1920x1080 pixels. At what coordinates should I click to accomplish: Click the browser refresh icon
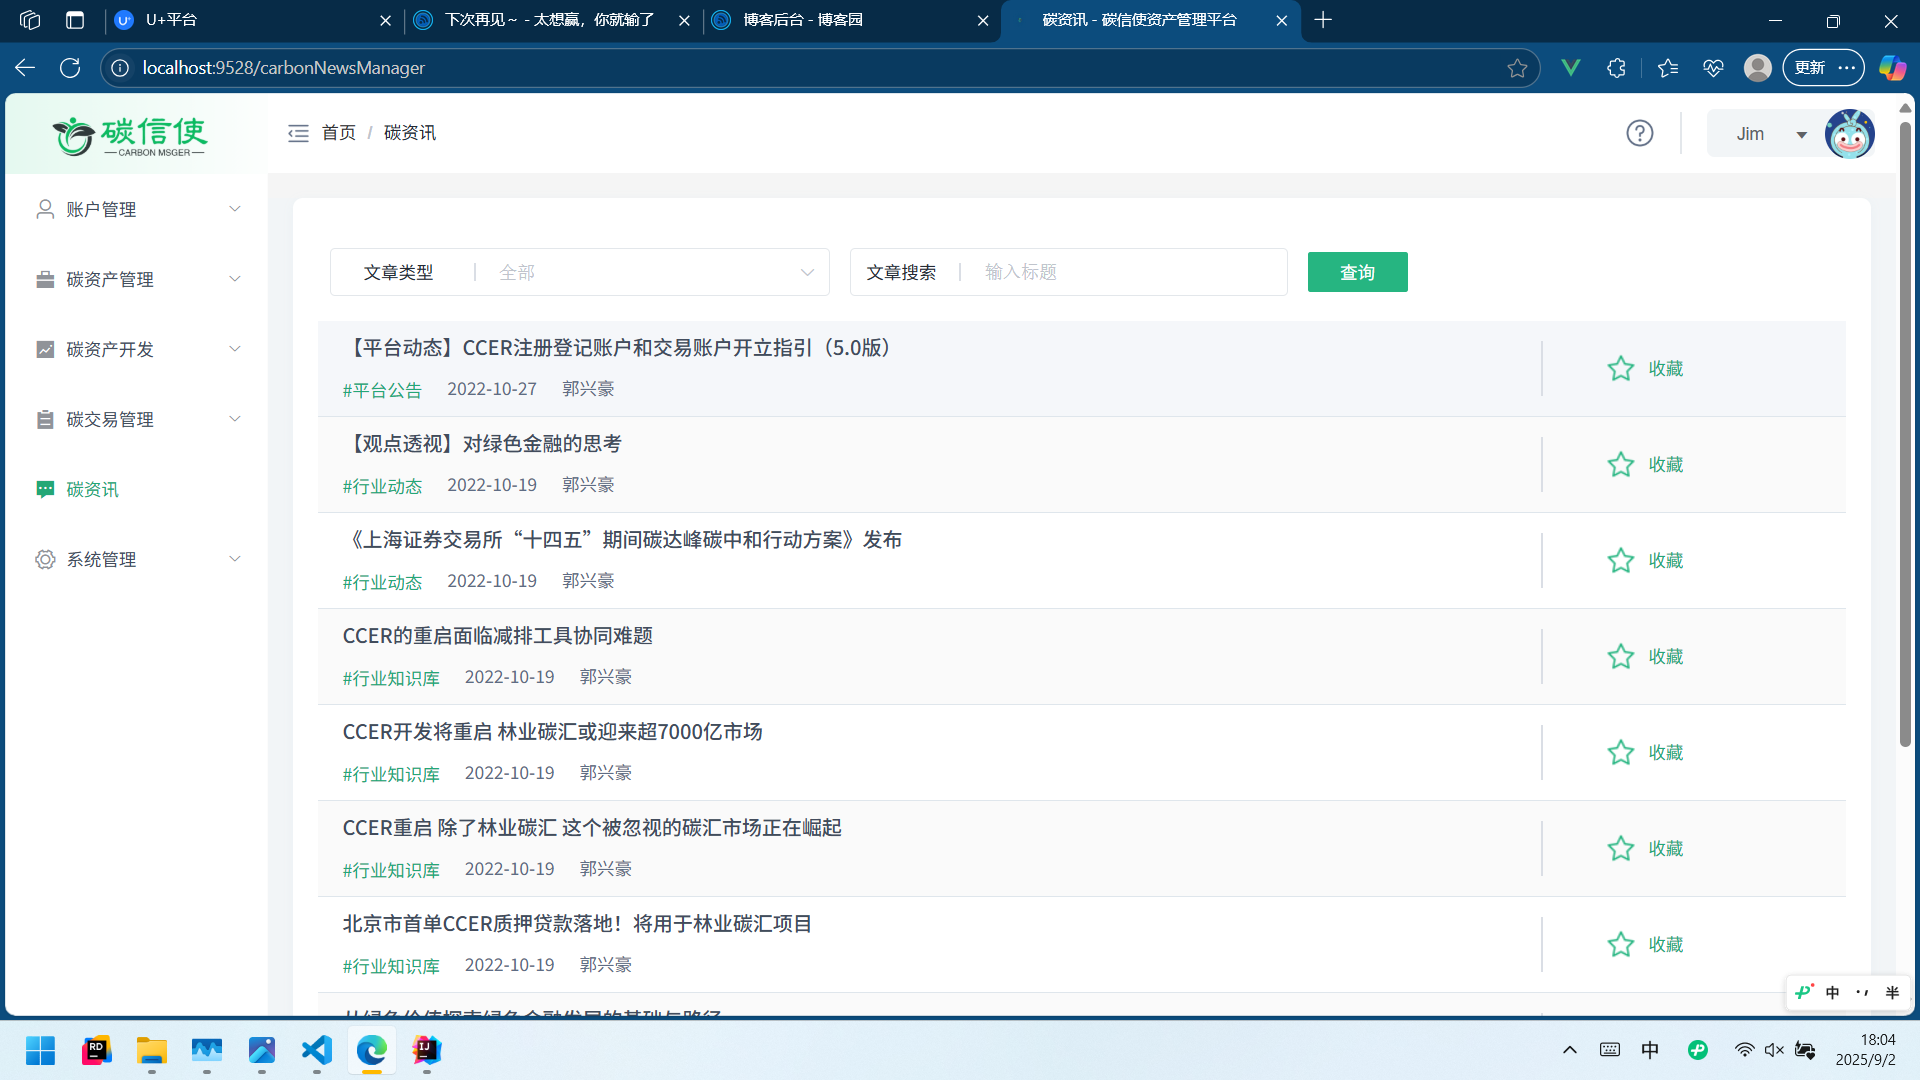[70, 68]
